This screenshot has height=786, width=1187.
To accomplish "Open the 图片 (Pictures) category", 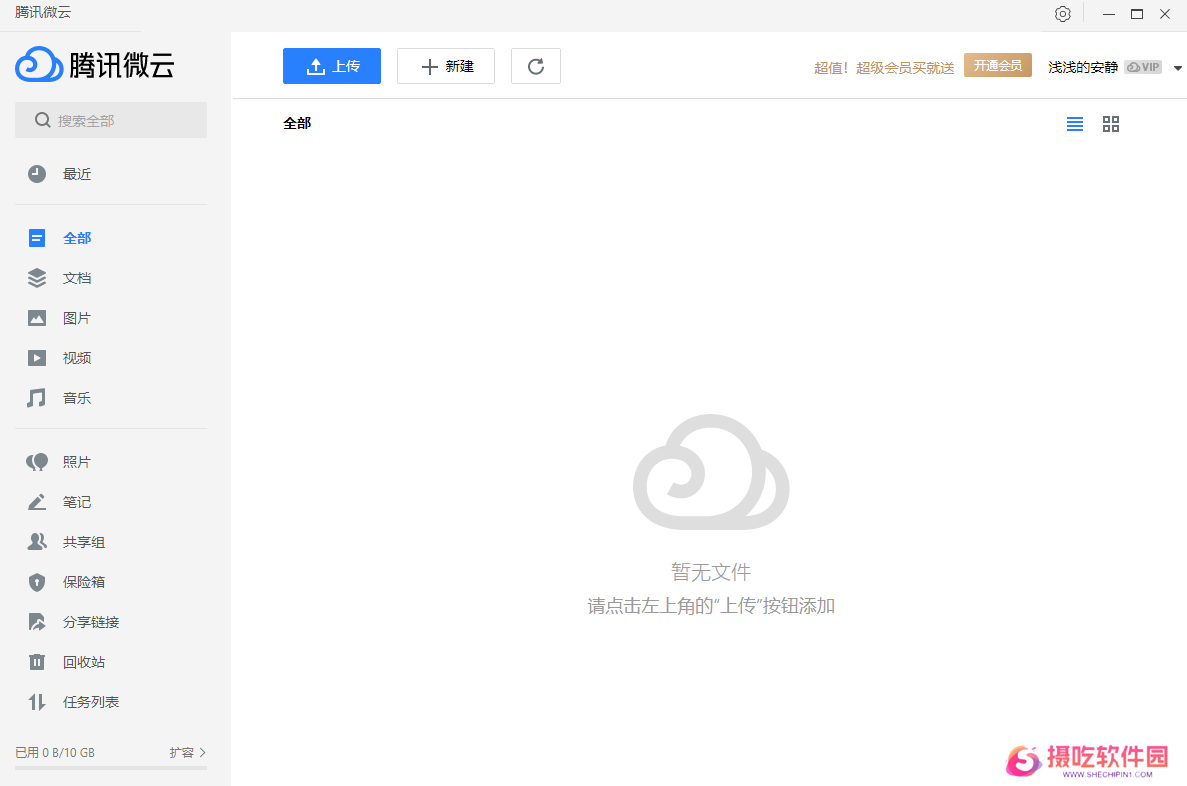I will coord(77,317).
